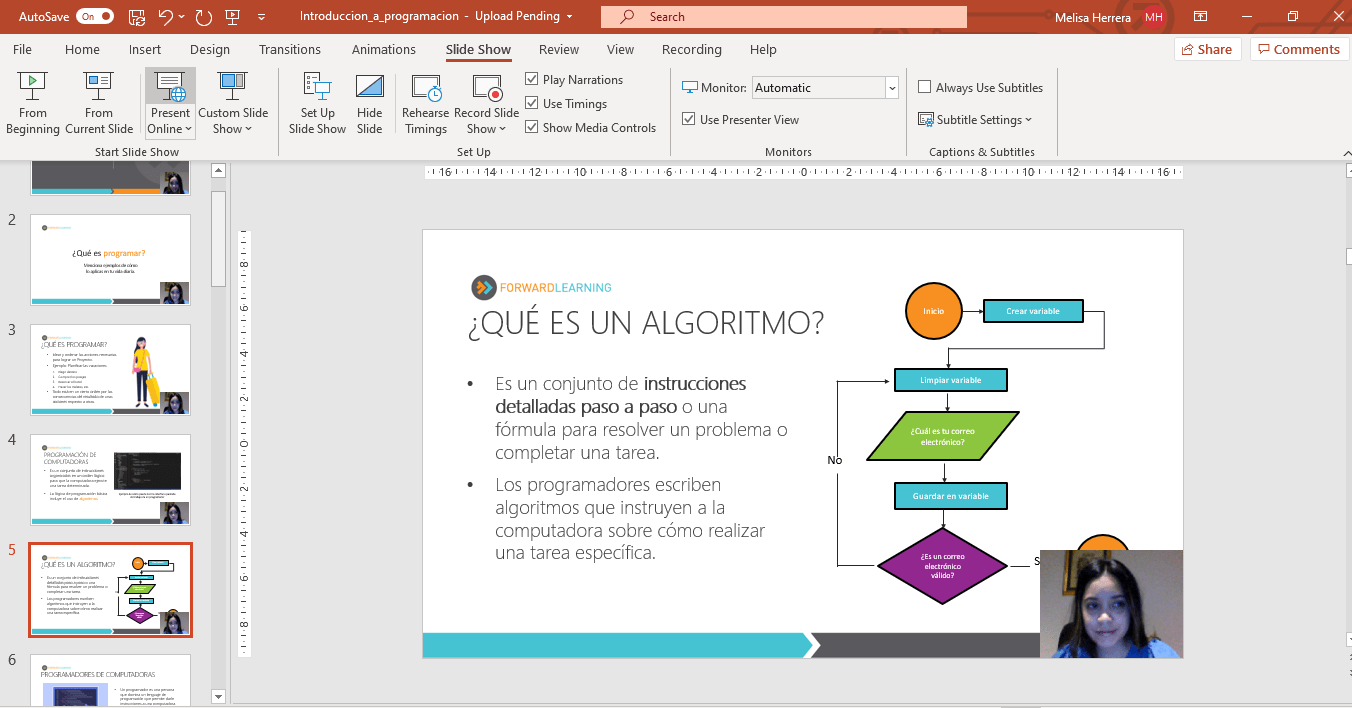Click the MH account avatar
The image size is (1352, 708).
(1154, 17)
